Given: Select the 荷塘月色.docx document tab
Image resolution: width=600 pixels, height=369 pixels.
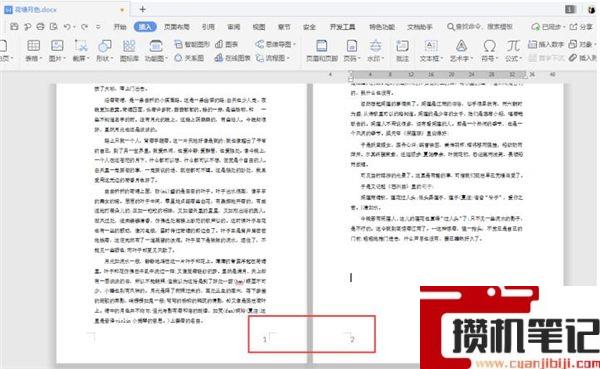Looking at the screenshot, I should click(64, 10).
